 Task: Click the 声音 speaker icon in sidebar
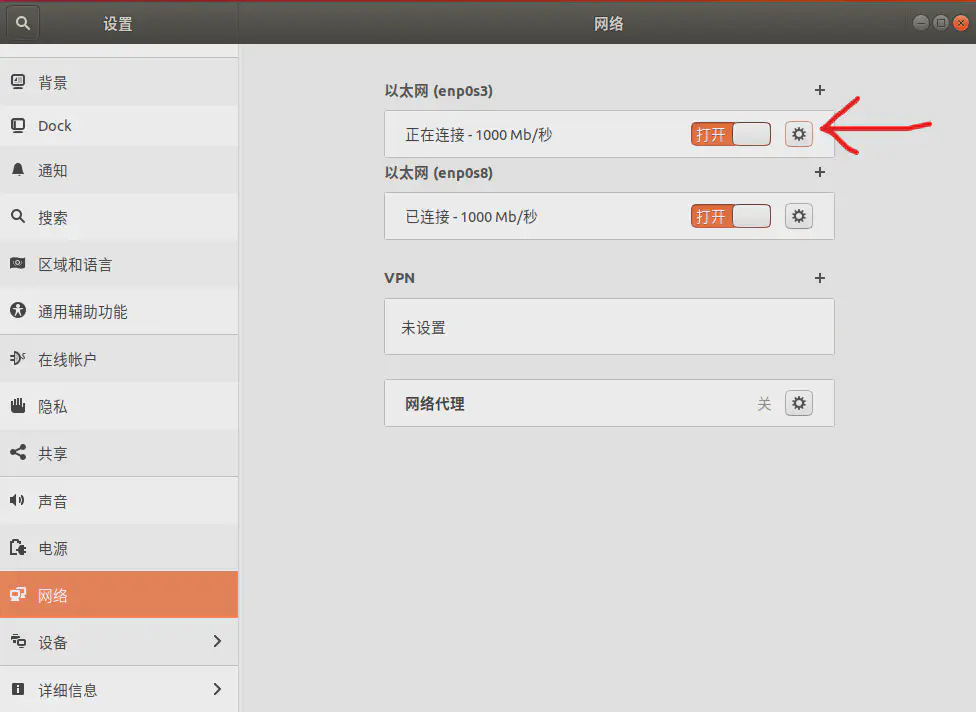(x=17, y=501)
